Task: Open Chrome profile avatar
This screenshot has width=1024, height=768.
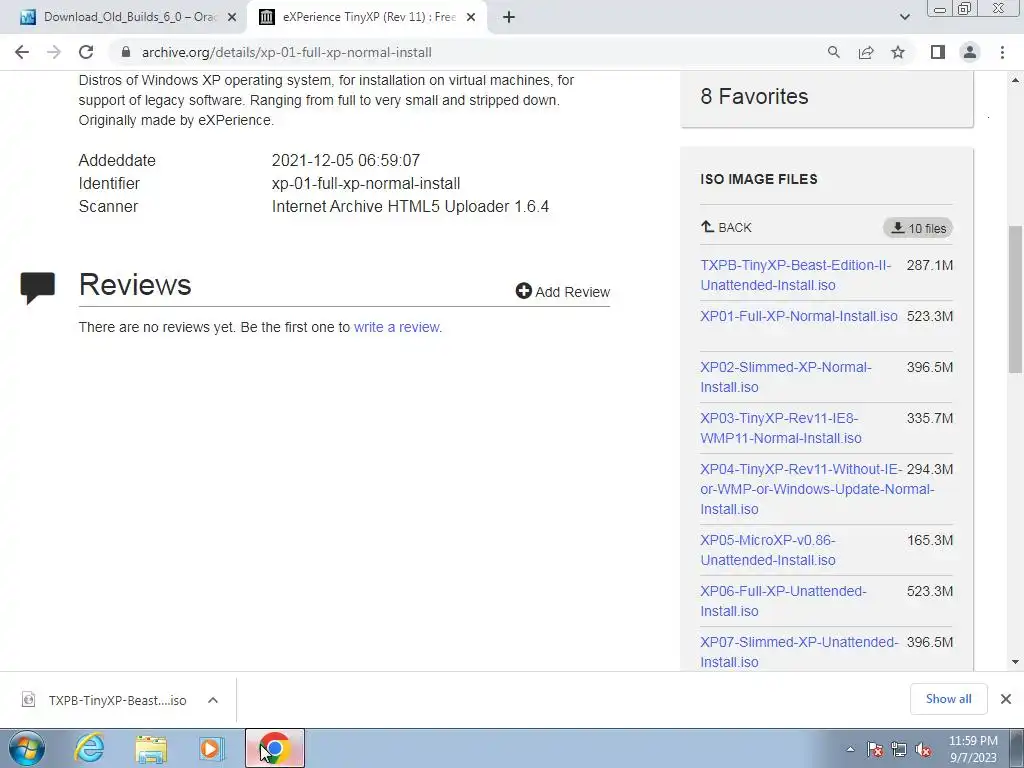Action: pos(970,52)
